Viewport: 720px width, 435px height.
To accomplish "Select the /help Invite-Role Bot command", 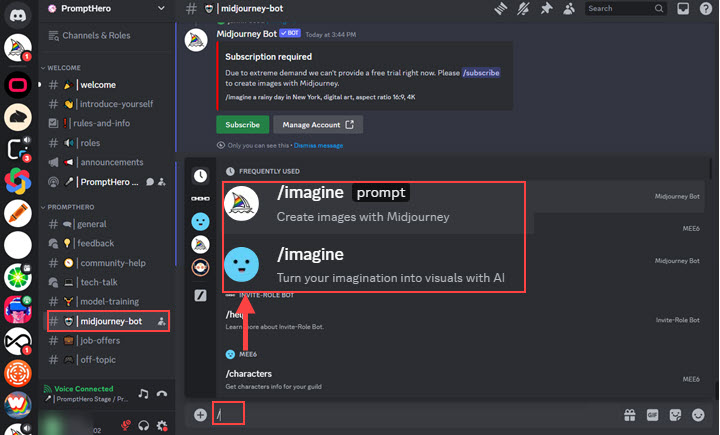I will point(463,320).
